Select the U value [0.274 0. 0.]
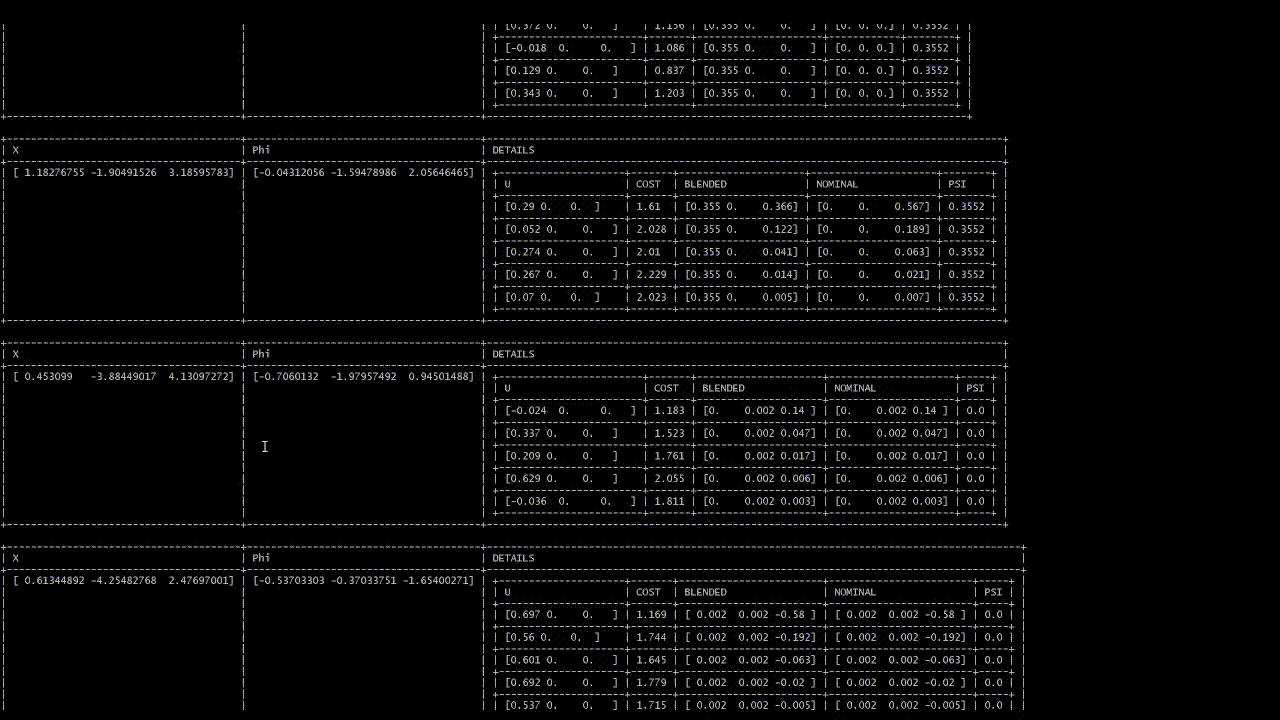The height and width of the screenshot is (720, 1280). (x=561, y=252)
